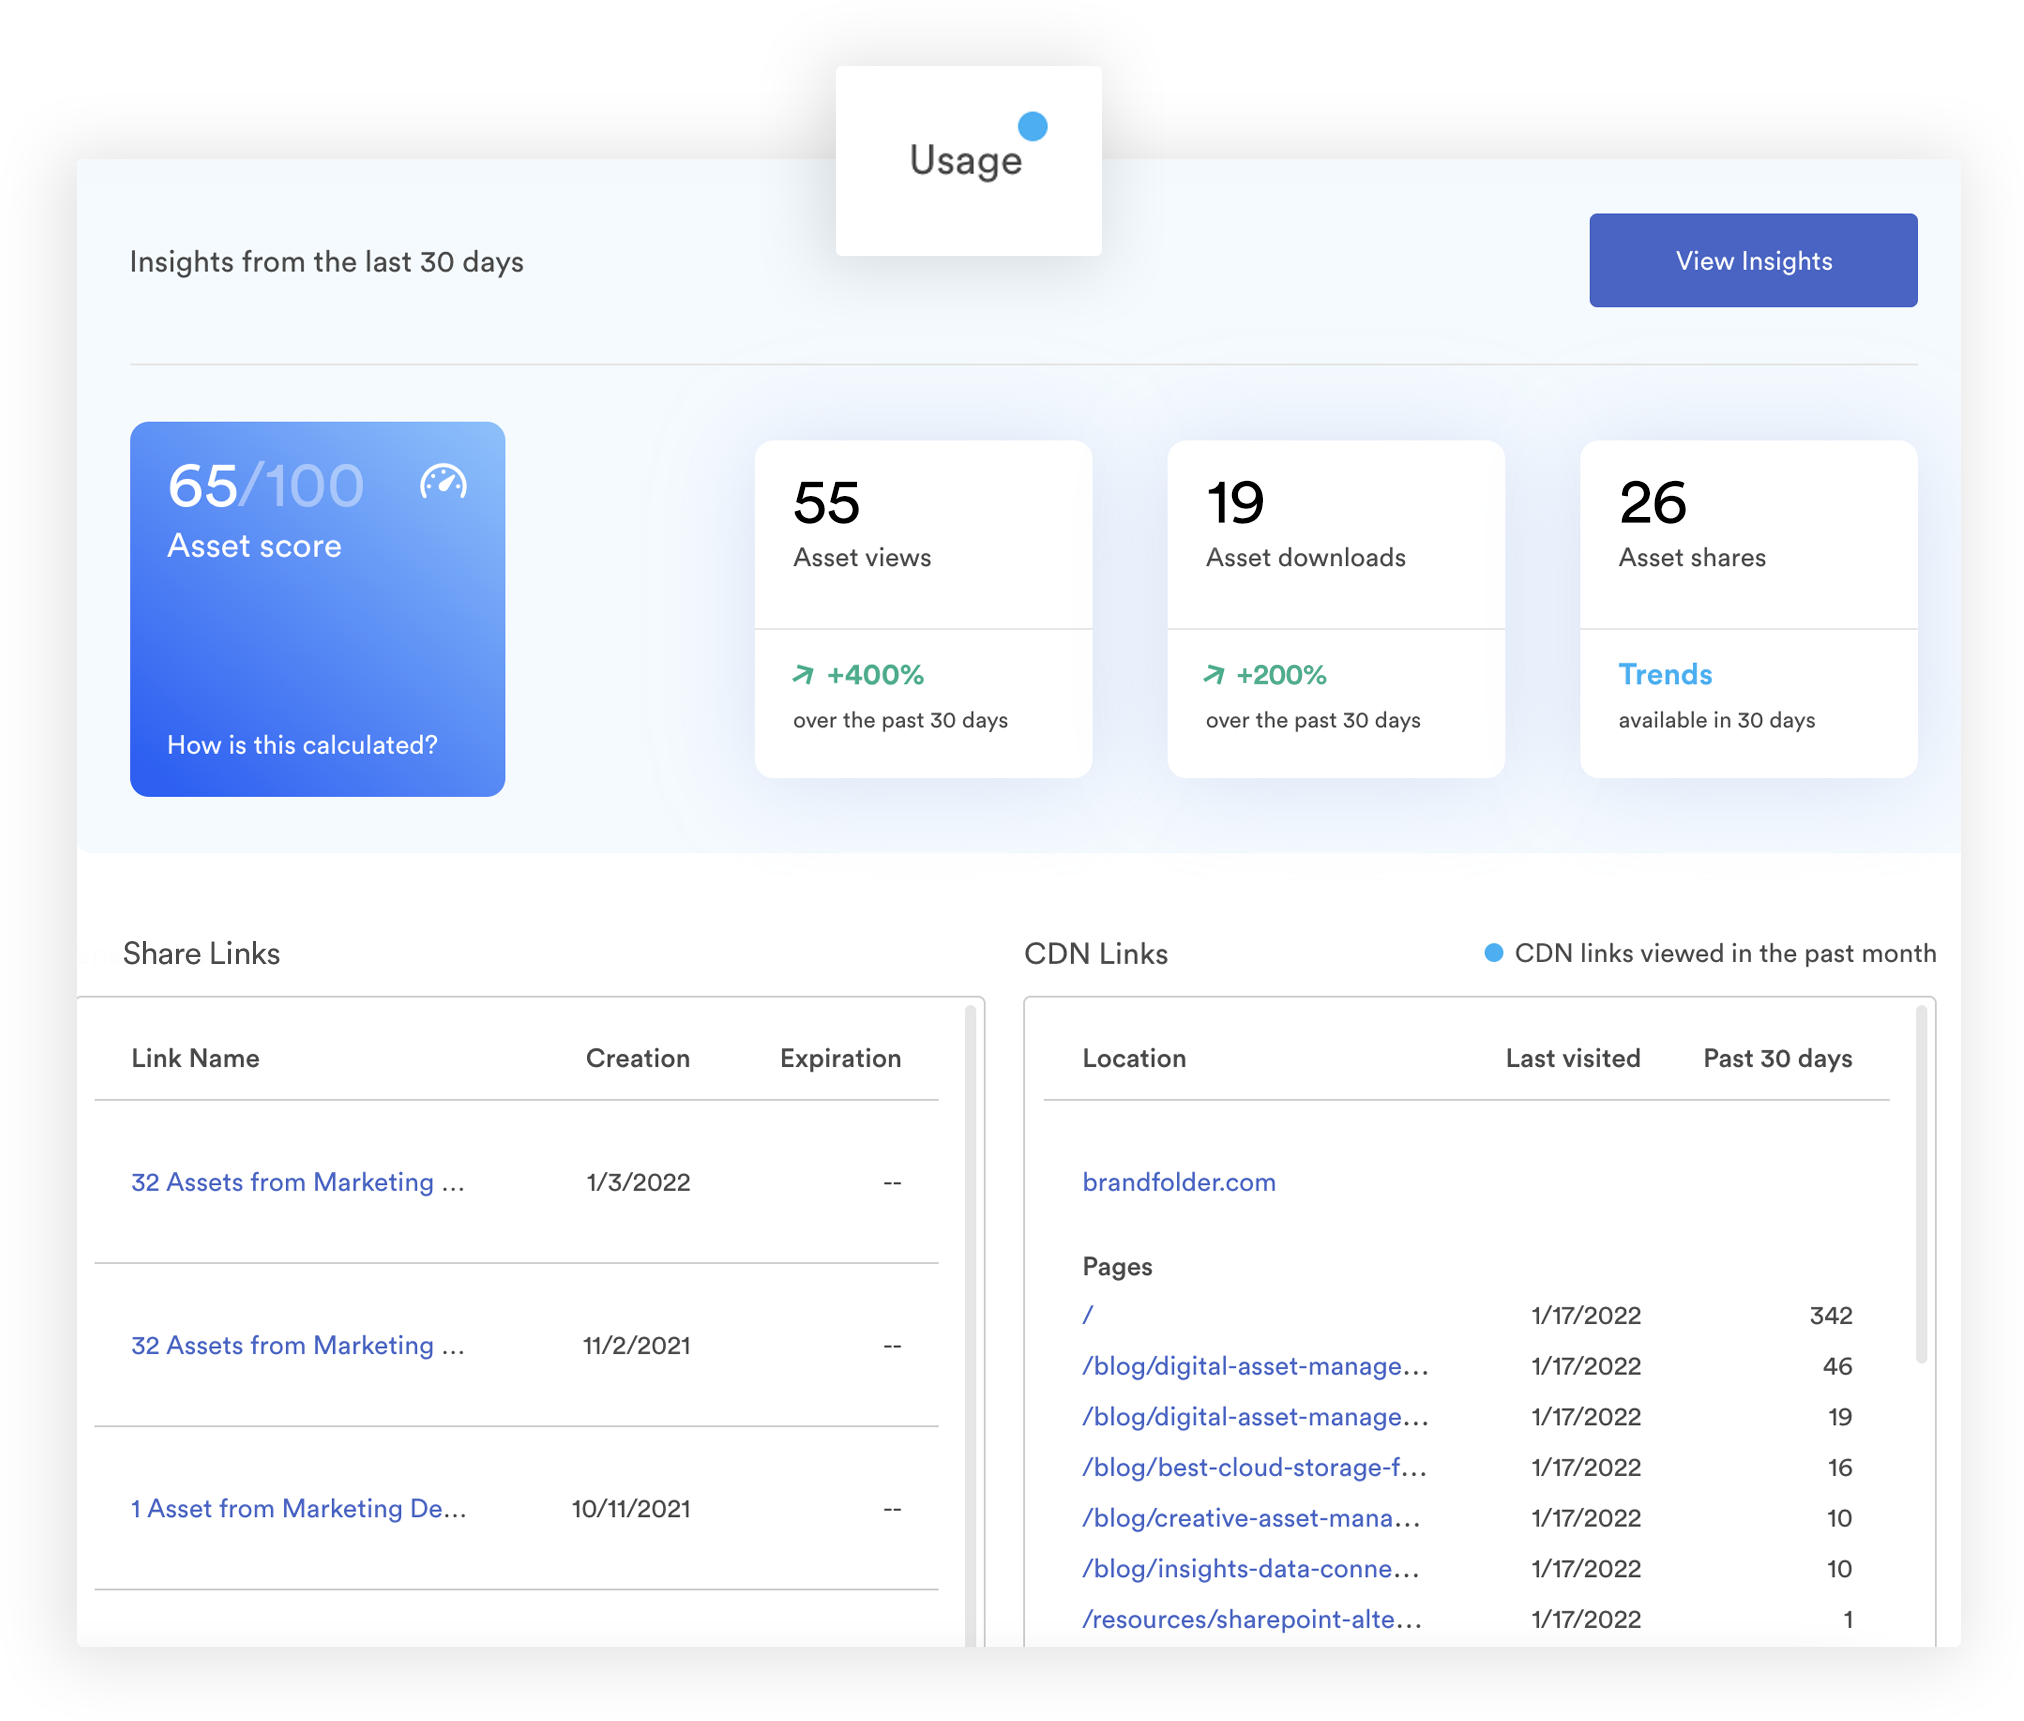The height and width of the screenshot is (1721, 2024).
Task: Open the brandfolder.com link
Action: coord(1179,1182)
